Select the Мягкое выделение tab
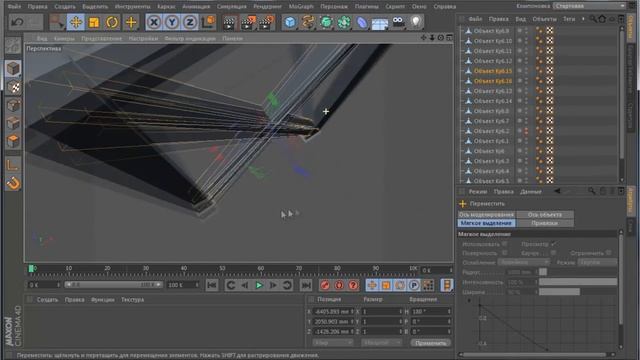Viewport: 640px width, 360px height. point(486,223)
